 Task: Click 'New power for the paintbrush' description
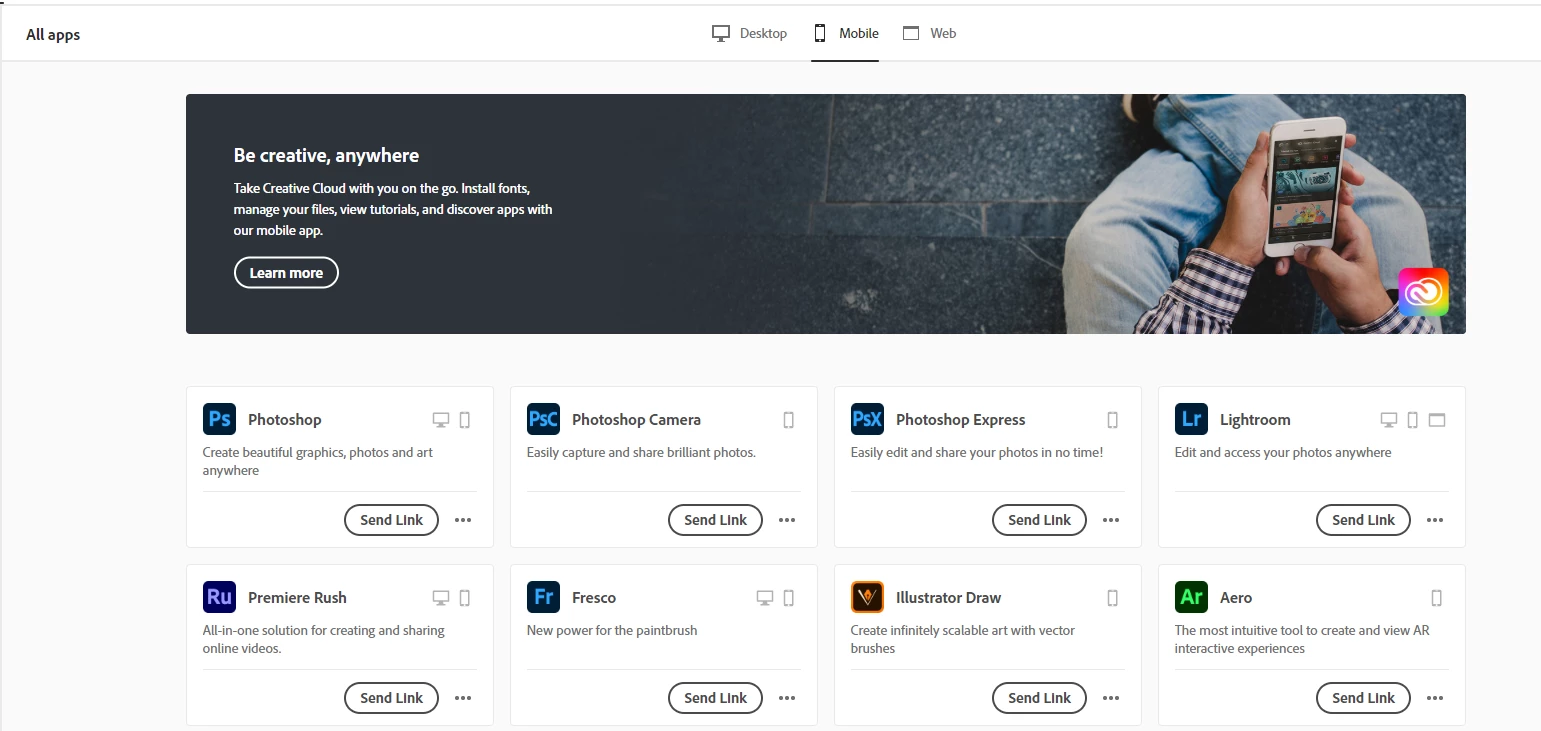(x=612, y=630)
